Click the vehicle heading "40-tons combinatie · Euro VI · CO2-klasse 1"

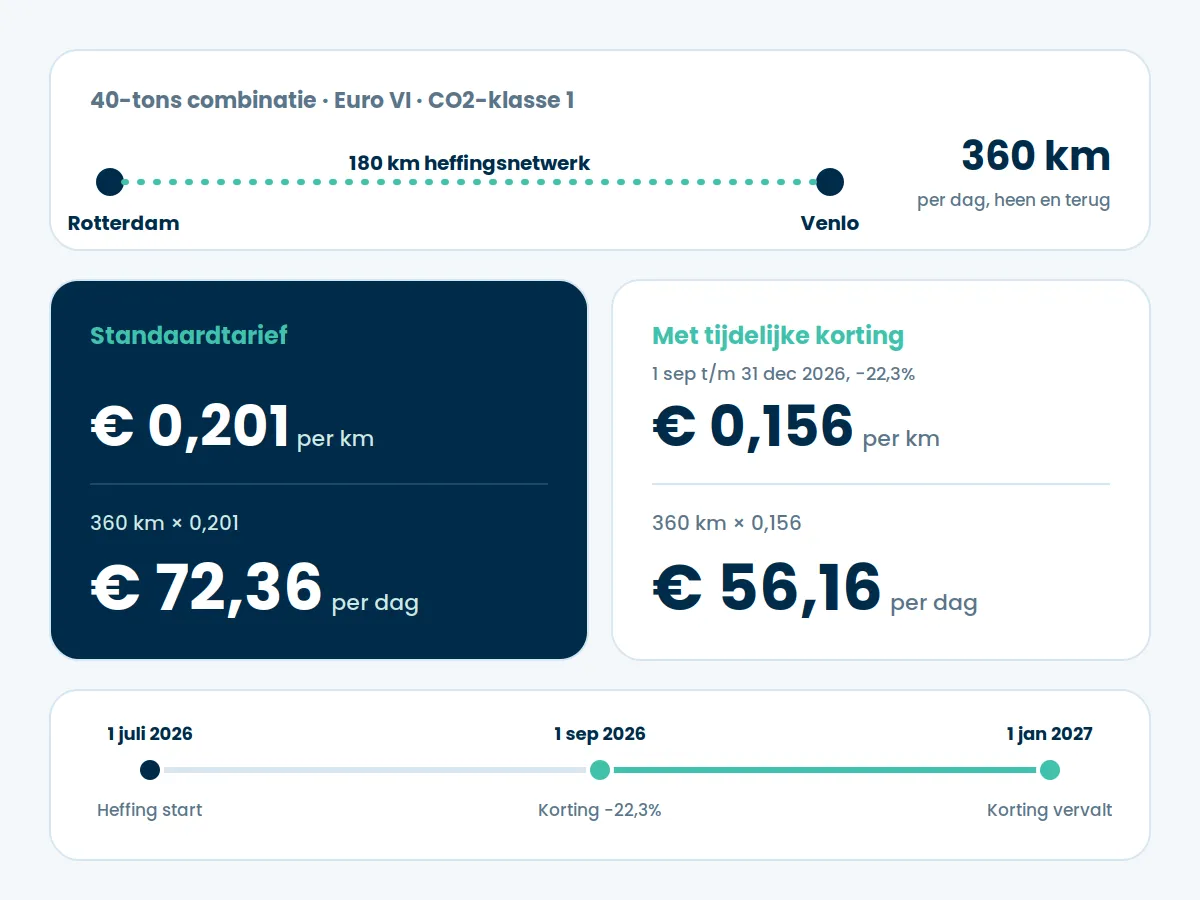click(x=332, y=100)
